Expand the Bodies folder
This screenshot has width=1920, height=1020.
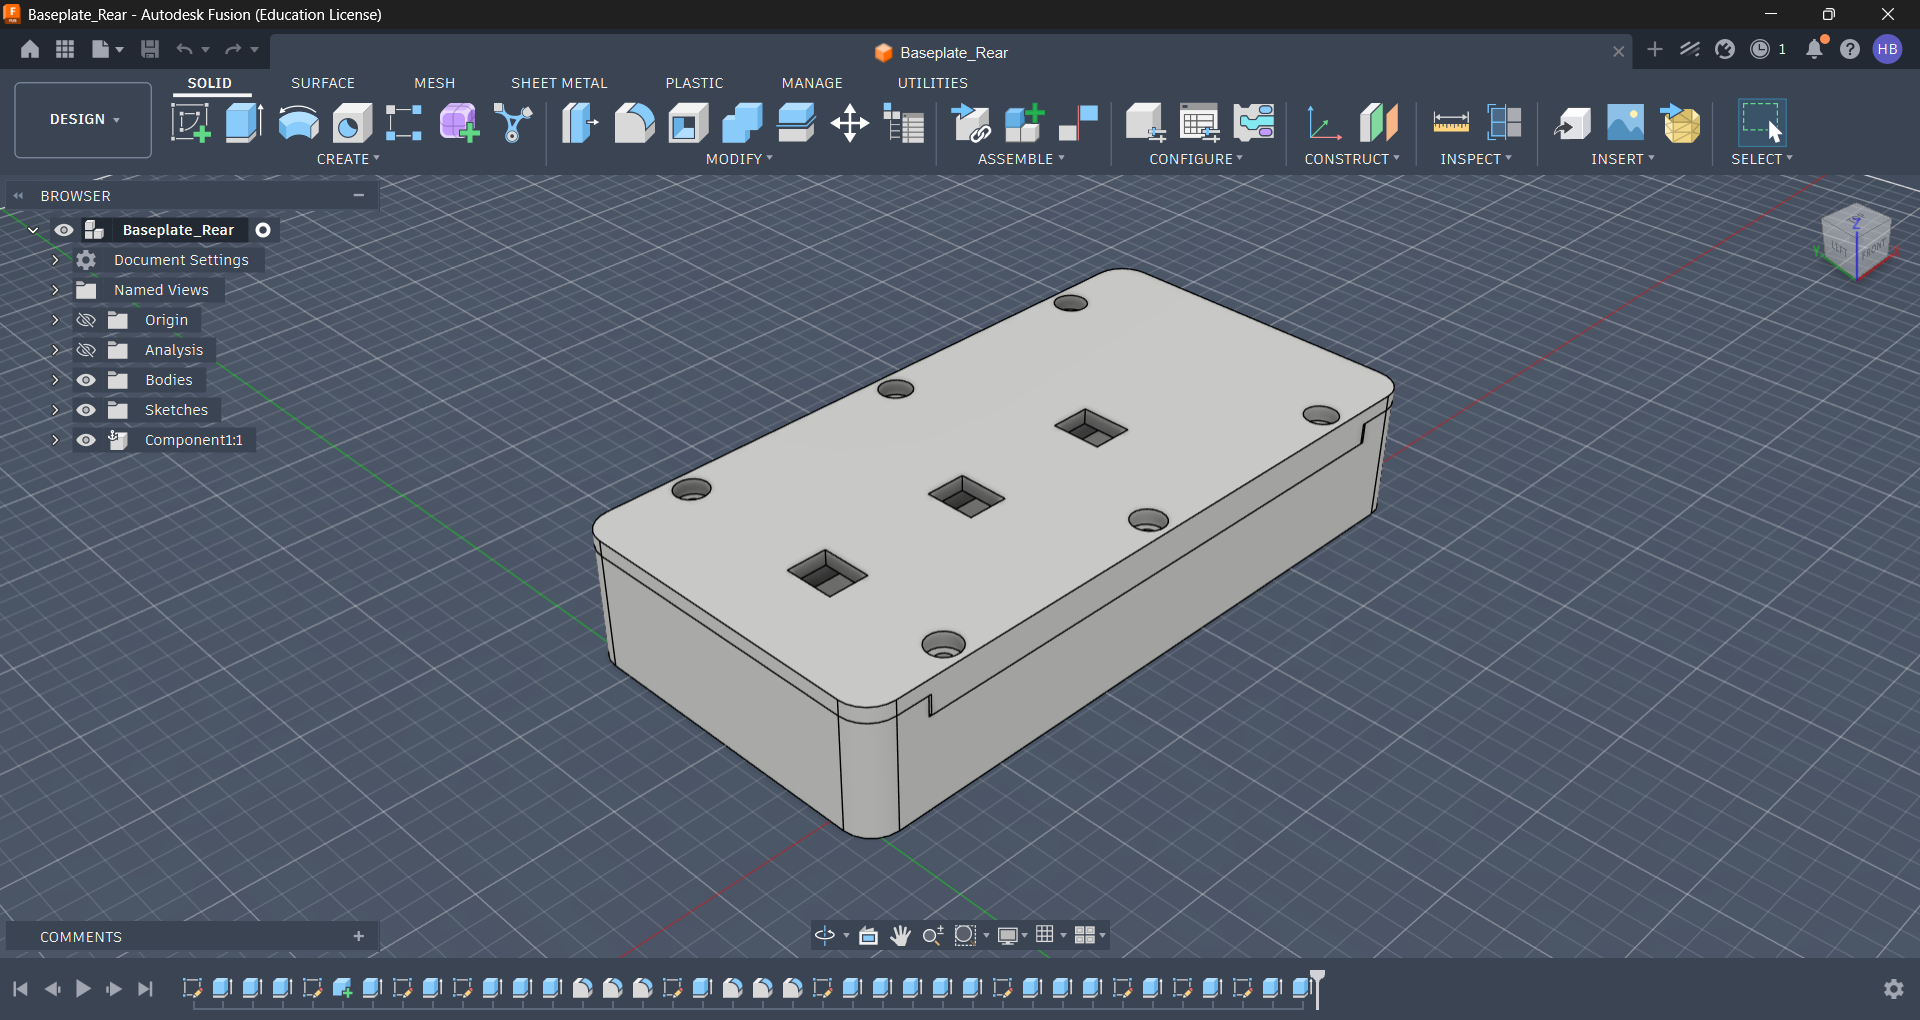click(x=55, y=380)
